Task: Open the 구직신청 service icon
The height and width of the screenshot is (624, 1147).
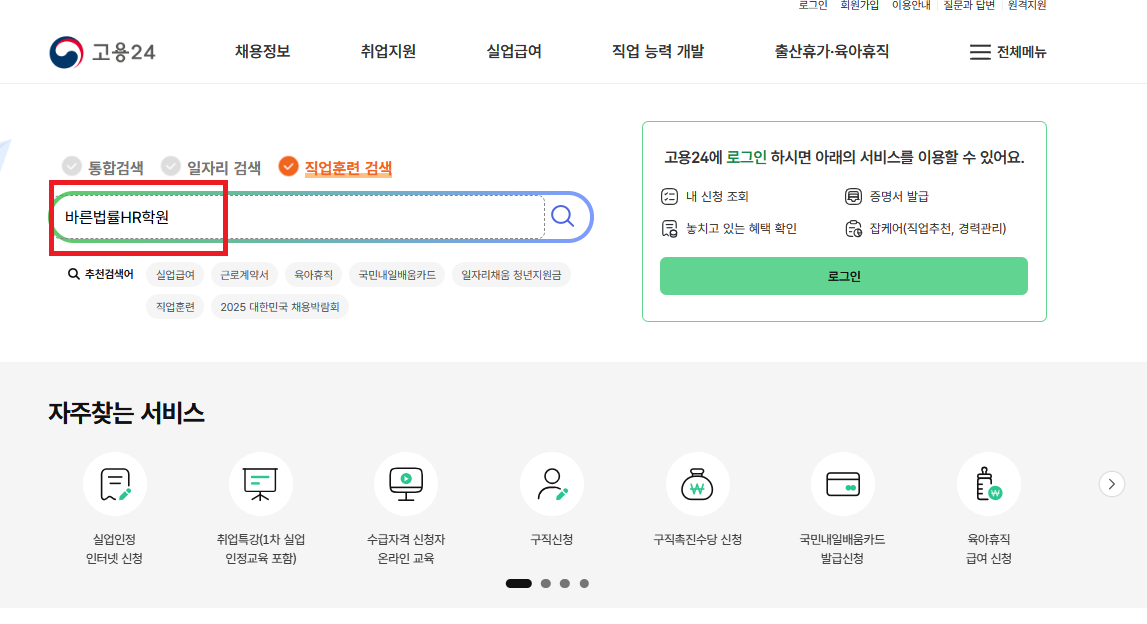Action: [551, 484]
